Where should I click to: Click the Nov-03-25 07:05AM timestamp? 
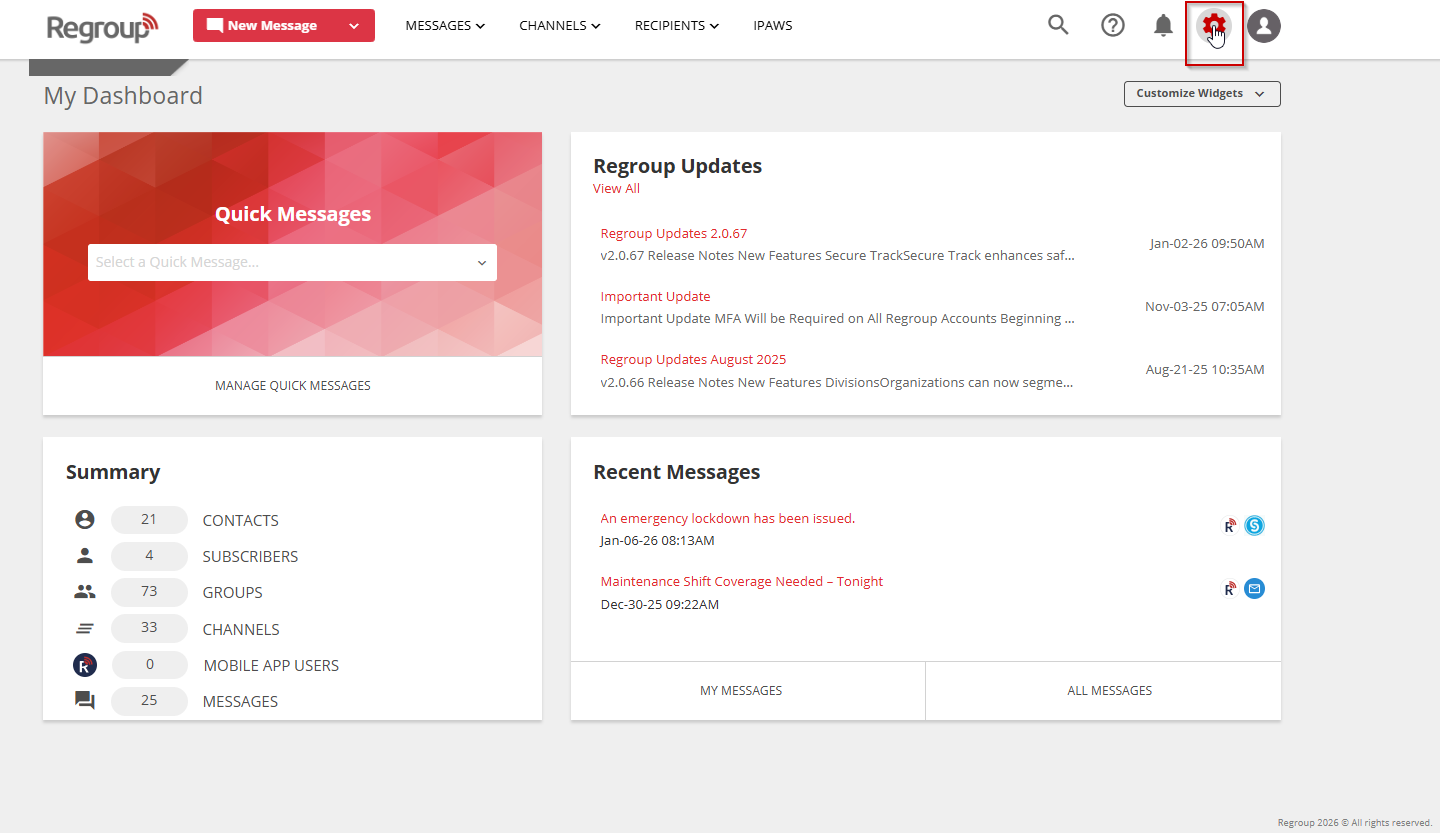(1205, 307)
